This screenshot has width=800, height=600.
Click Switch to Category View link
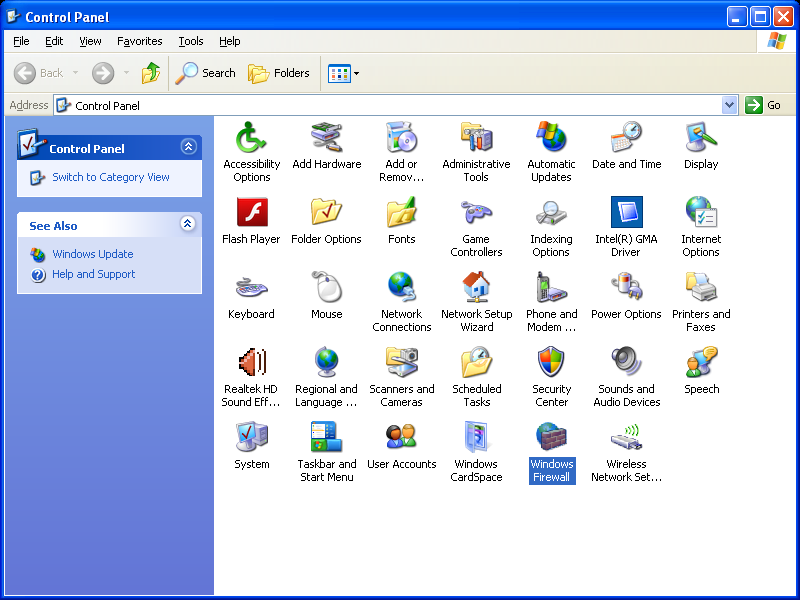pyautogui.click(x=111, y=177)
